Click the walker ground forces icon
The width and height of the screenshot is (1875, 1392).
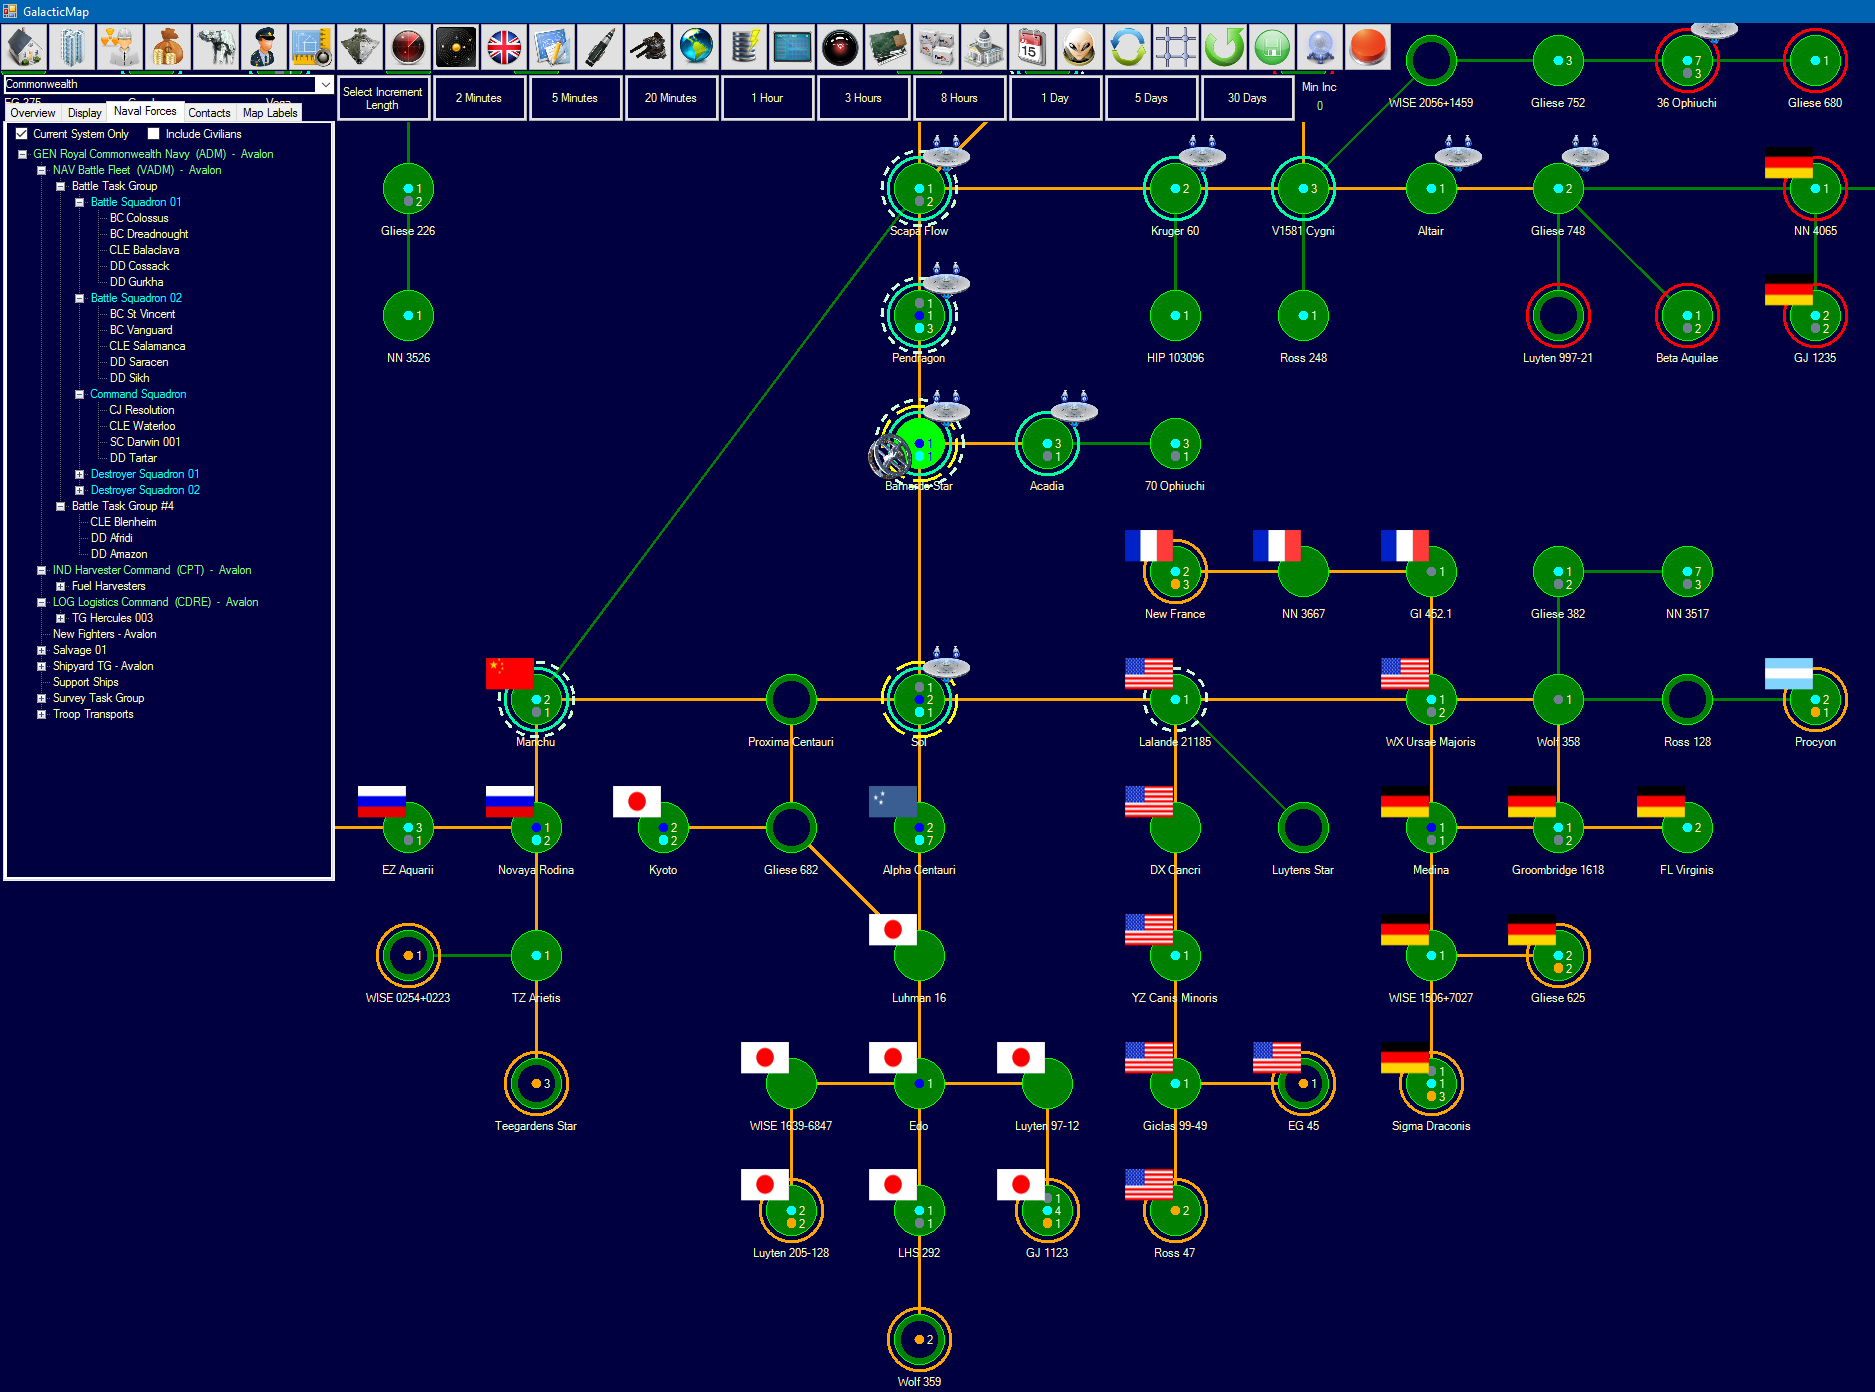(216, 47)
